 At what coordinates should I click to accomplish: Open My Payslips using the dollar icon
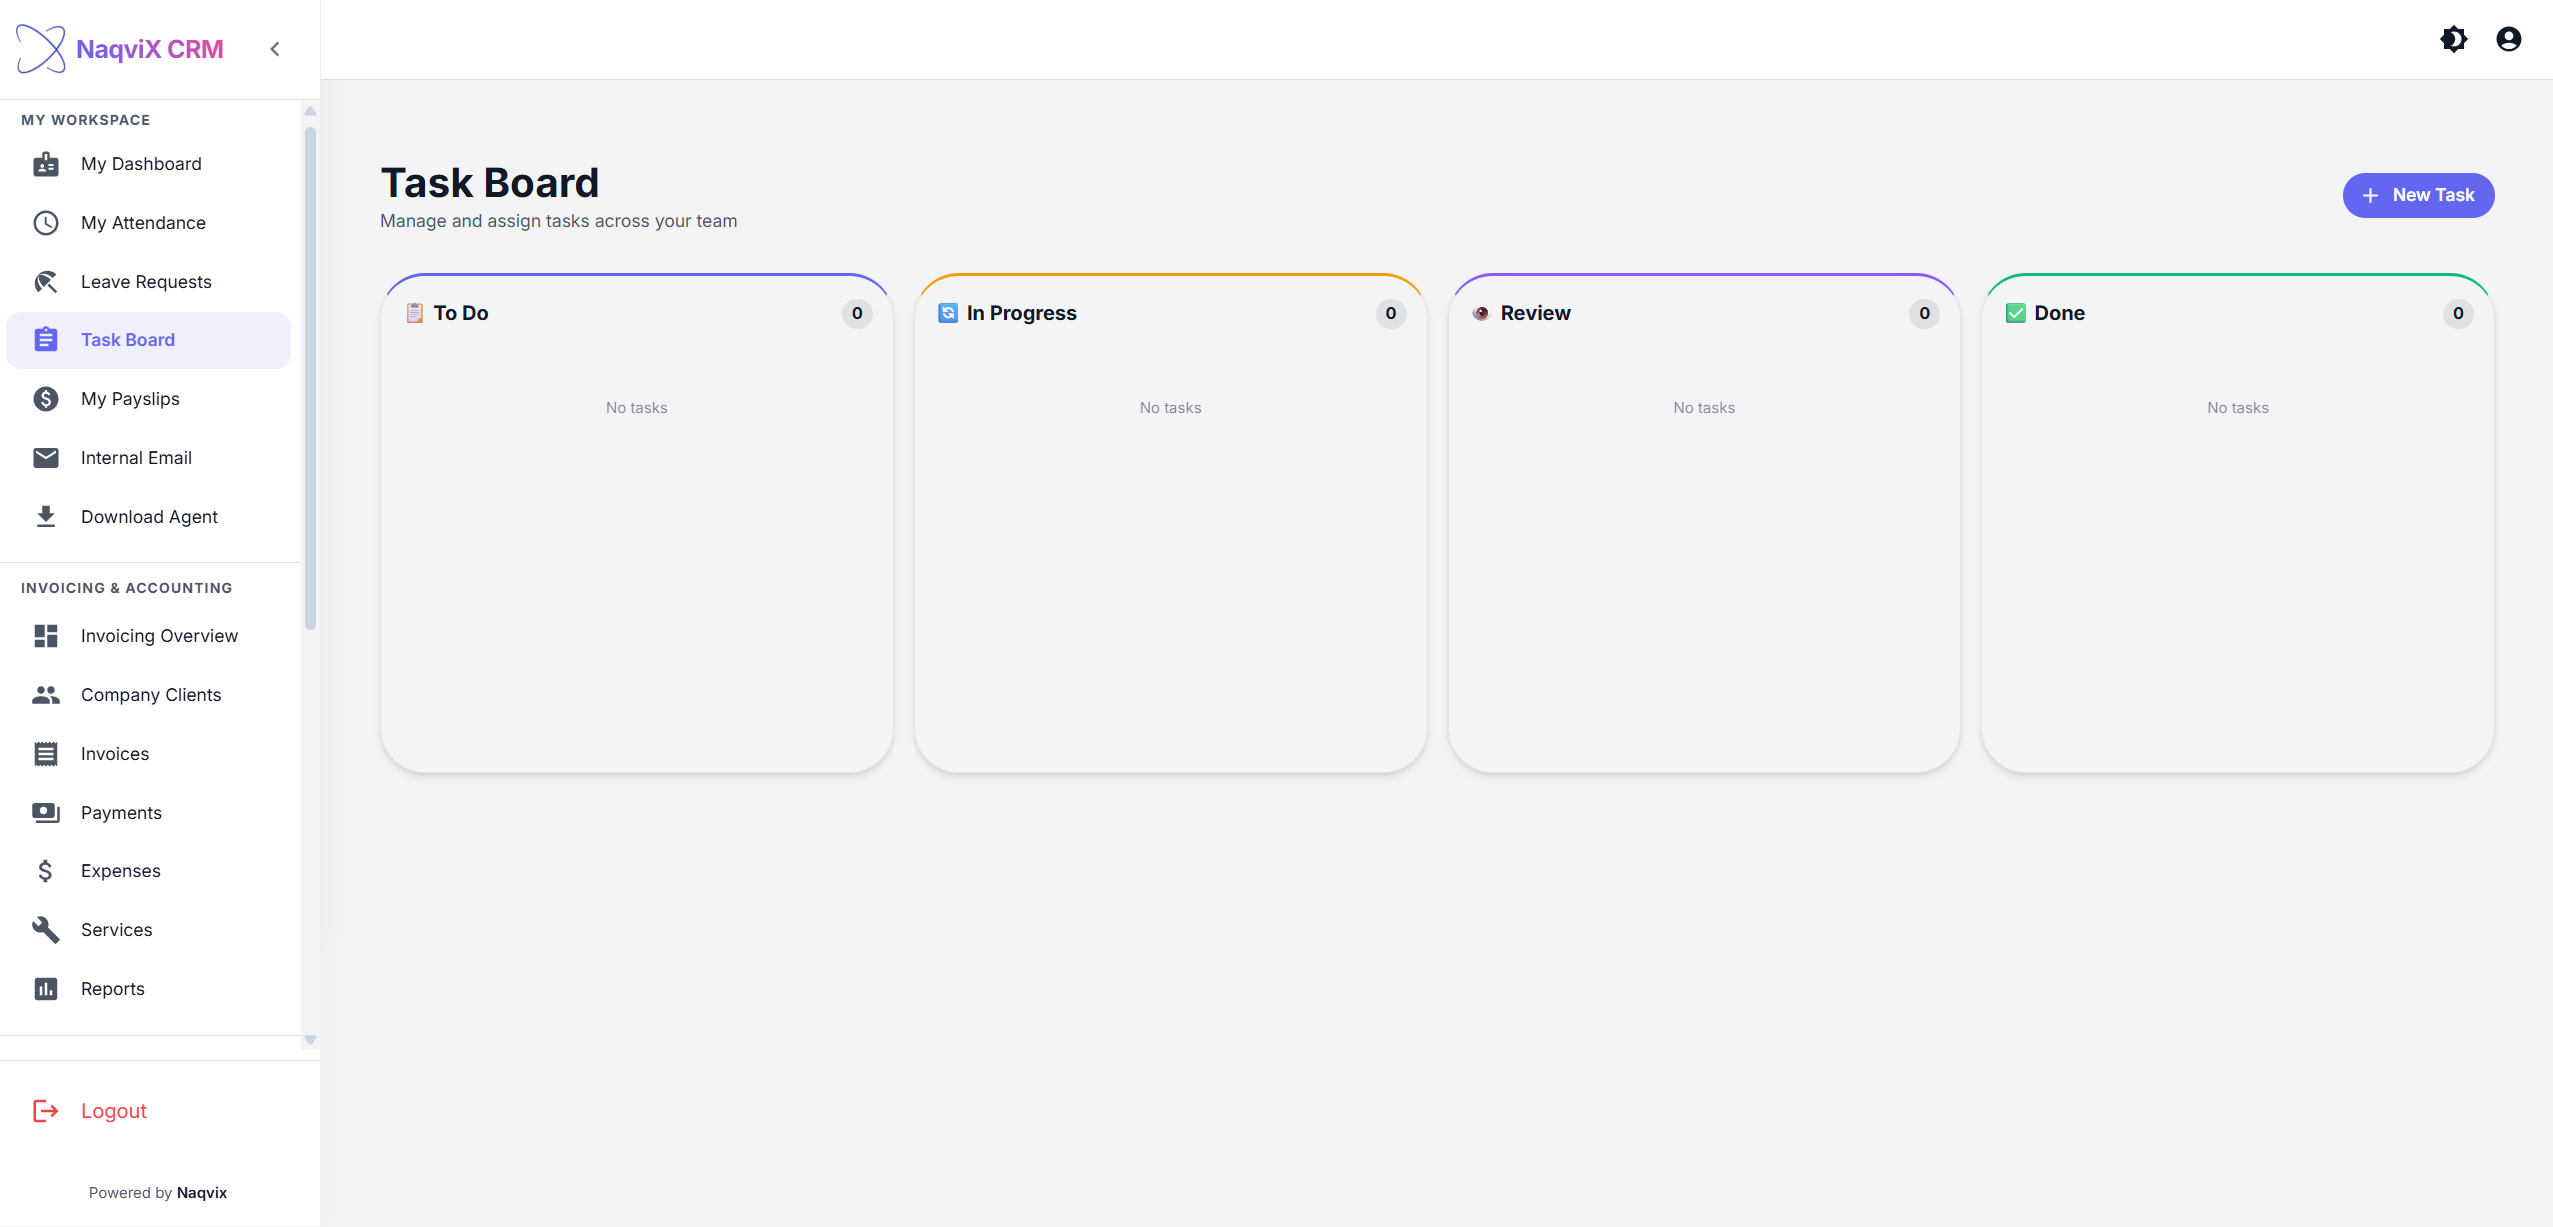pos(46,398)
